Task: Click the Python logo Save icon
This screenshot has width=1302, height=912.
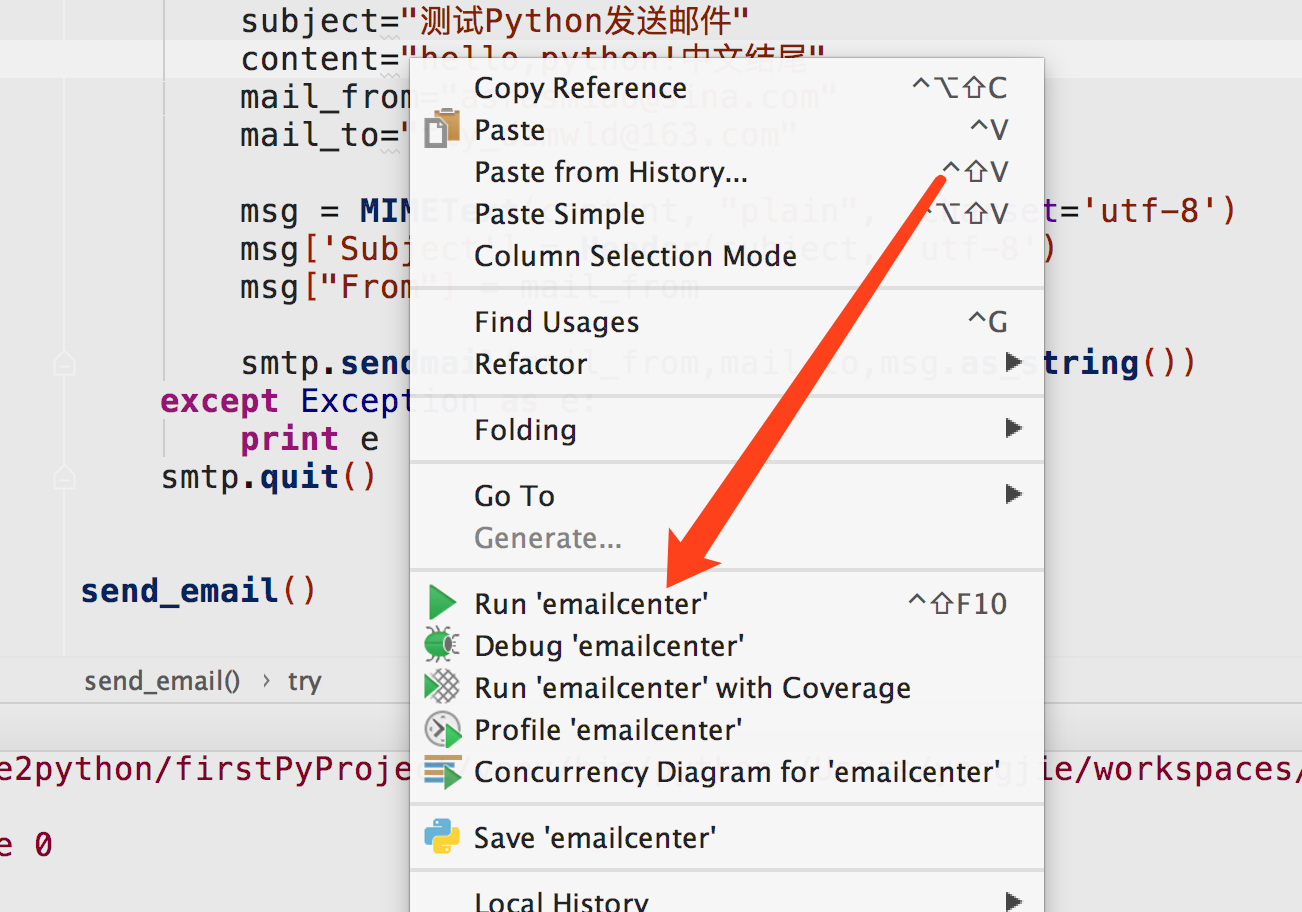Action: pos(441,837)
